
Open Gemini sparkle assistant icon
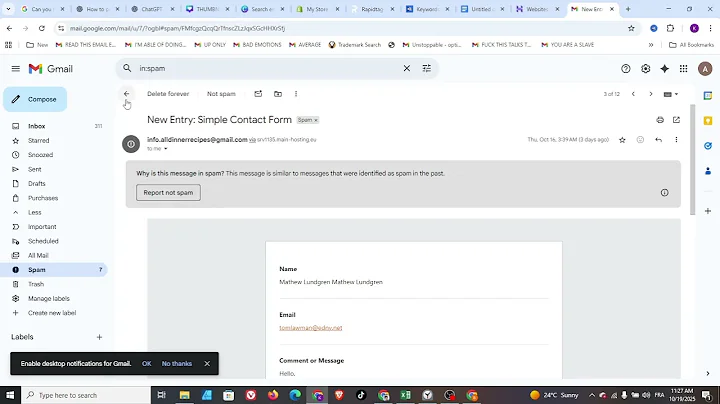pyautogui.click(x=664, y=68)
